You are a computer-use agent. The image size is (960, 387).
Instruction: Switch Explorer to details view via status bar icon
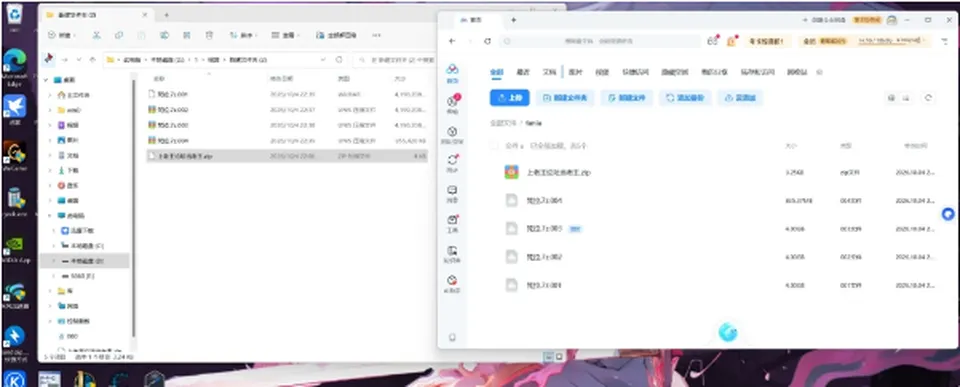(x=549, y=356)
